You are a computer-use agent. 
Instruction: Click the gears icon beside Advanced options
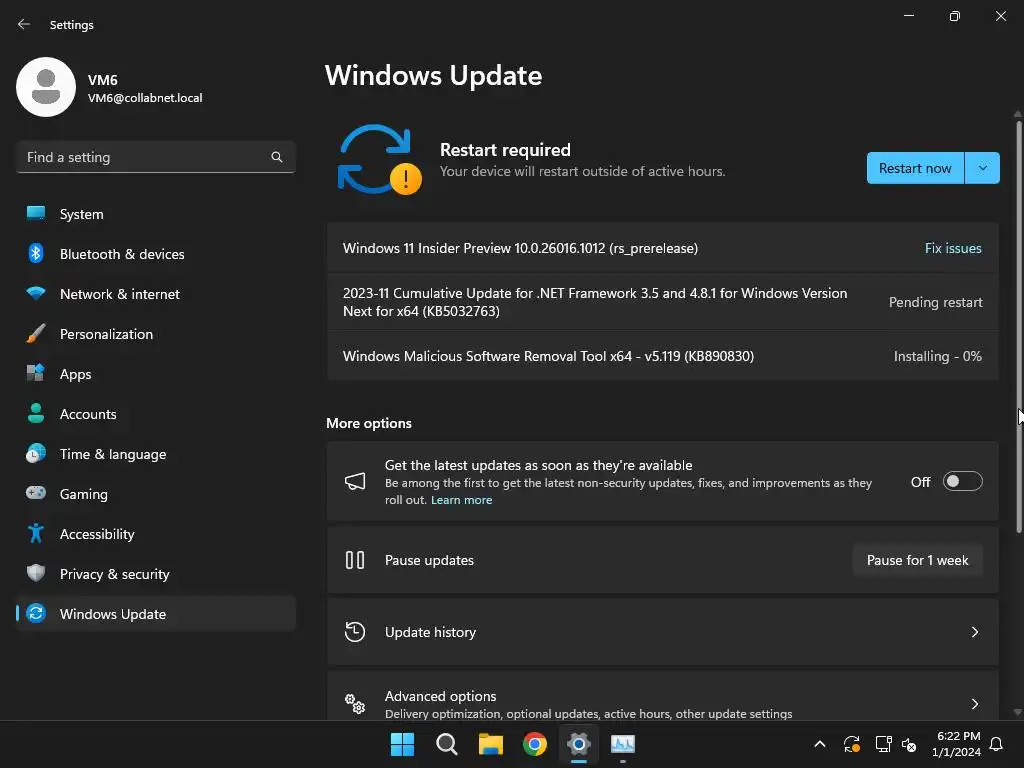(355, 703)
